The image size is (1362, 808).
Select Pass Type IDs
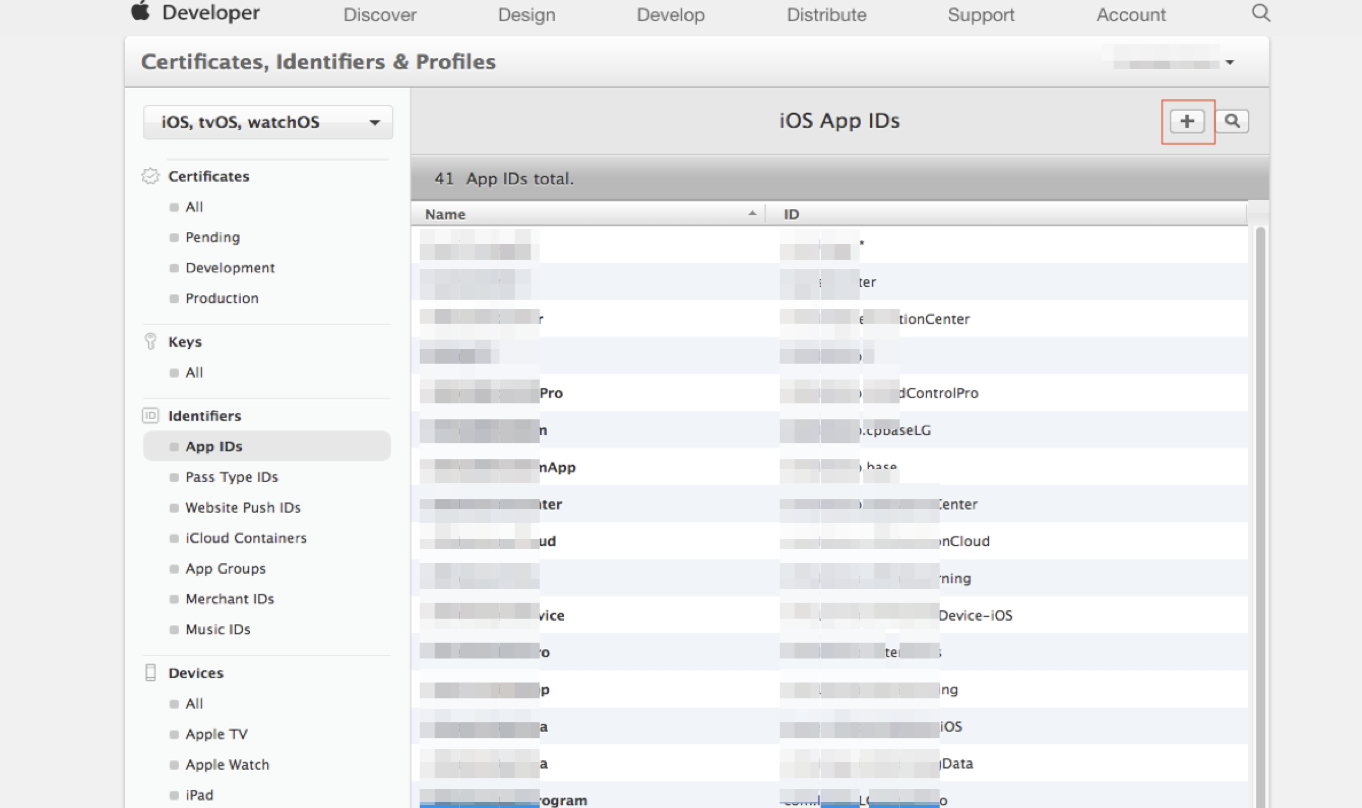pos(232,477)
